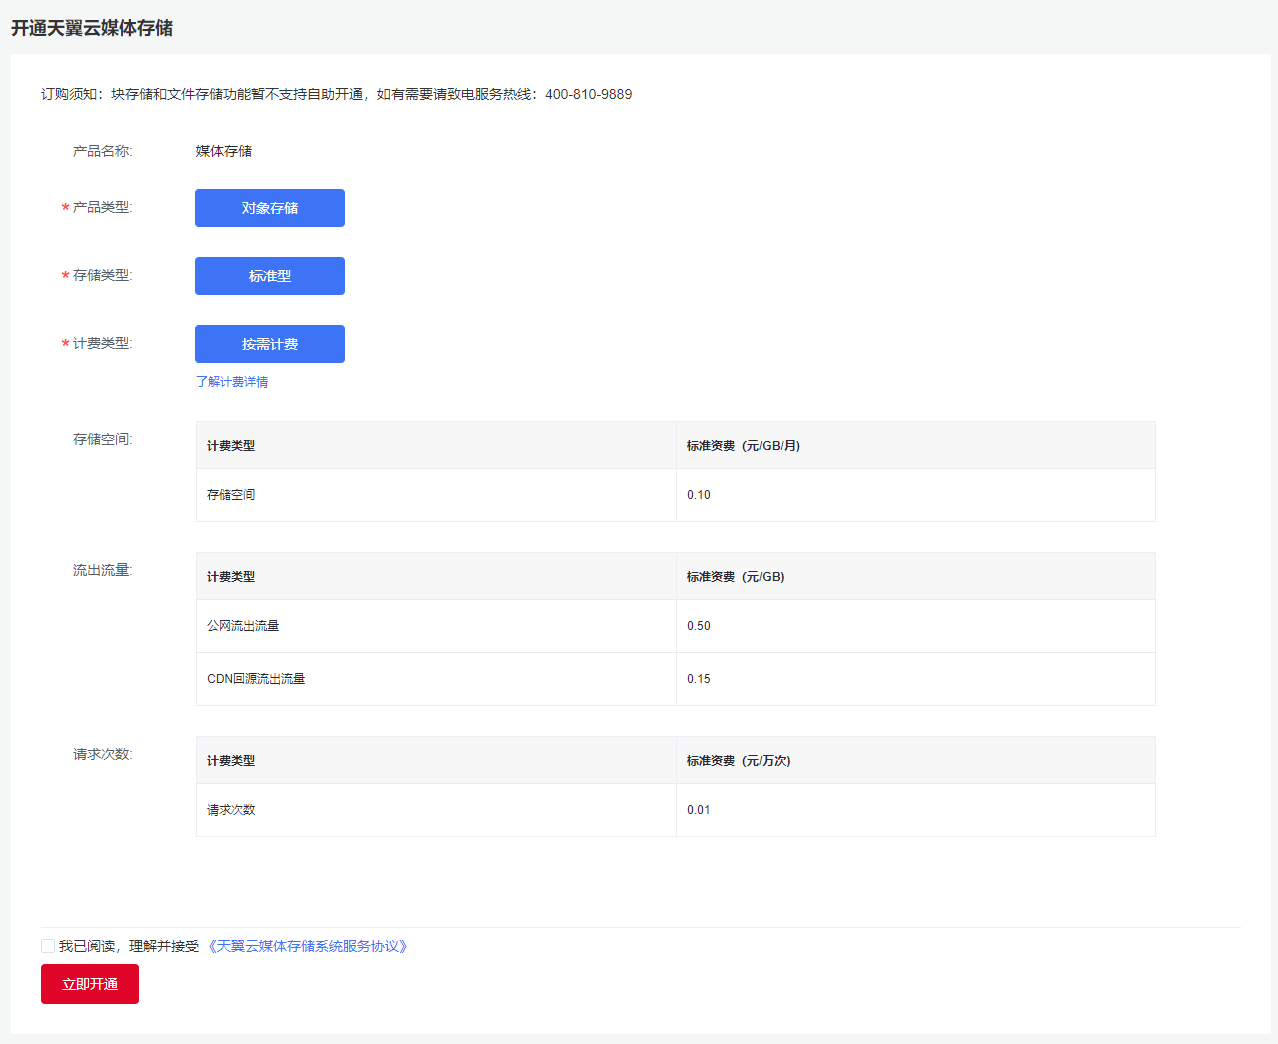Select the 对象存储 product type button
The width and height of the screenshot is (1278, 1044).
click(x=270, y=208)
